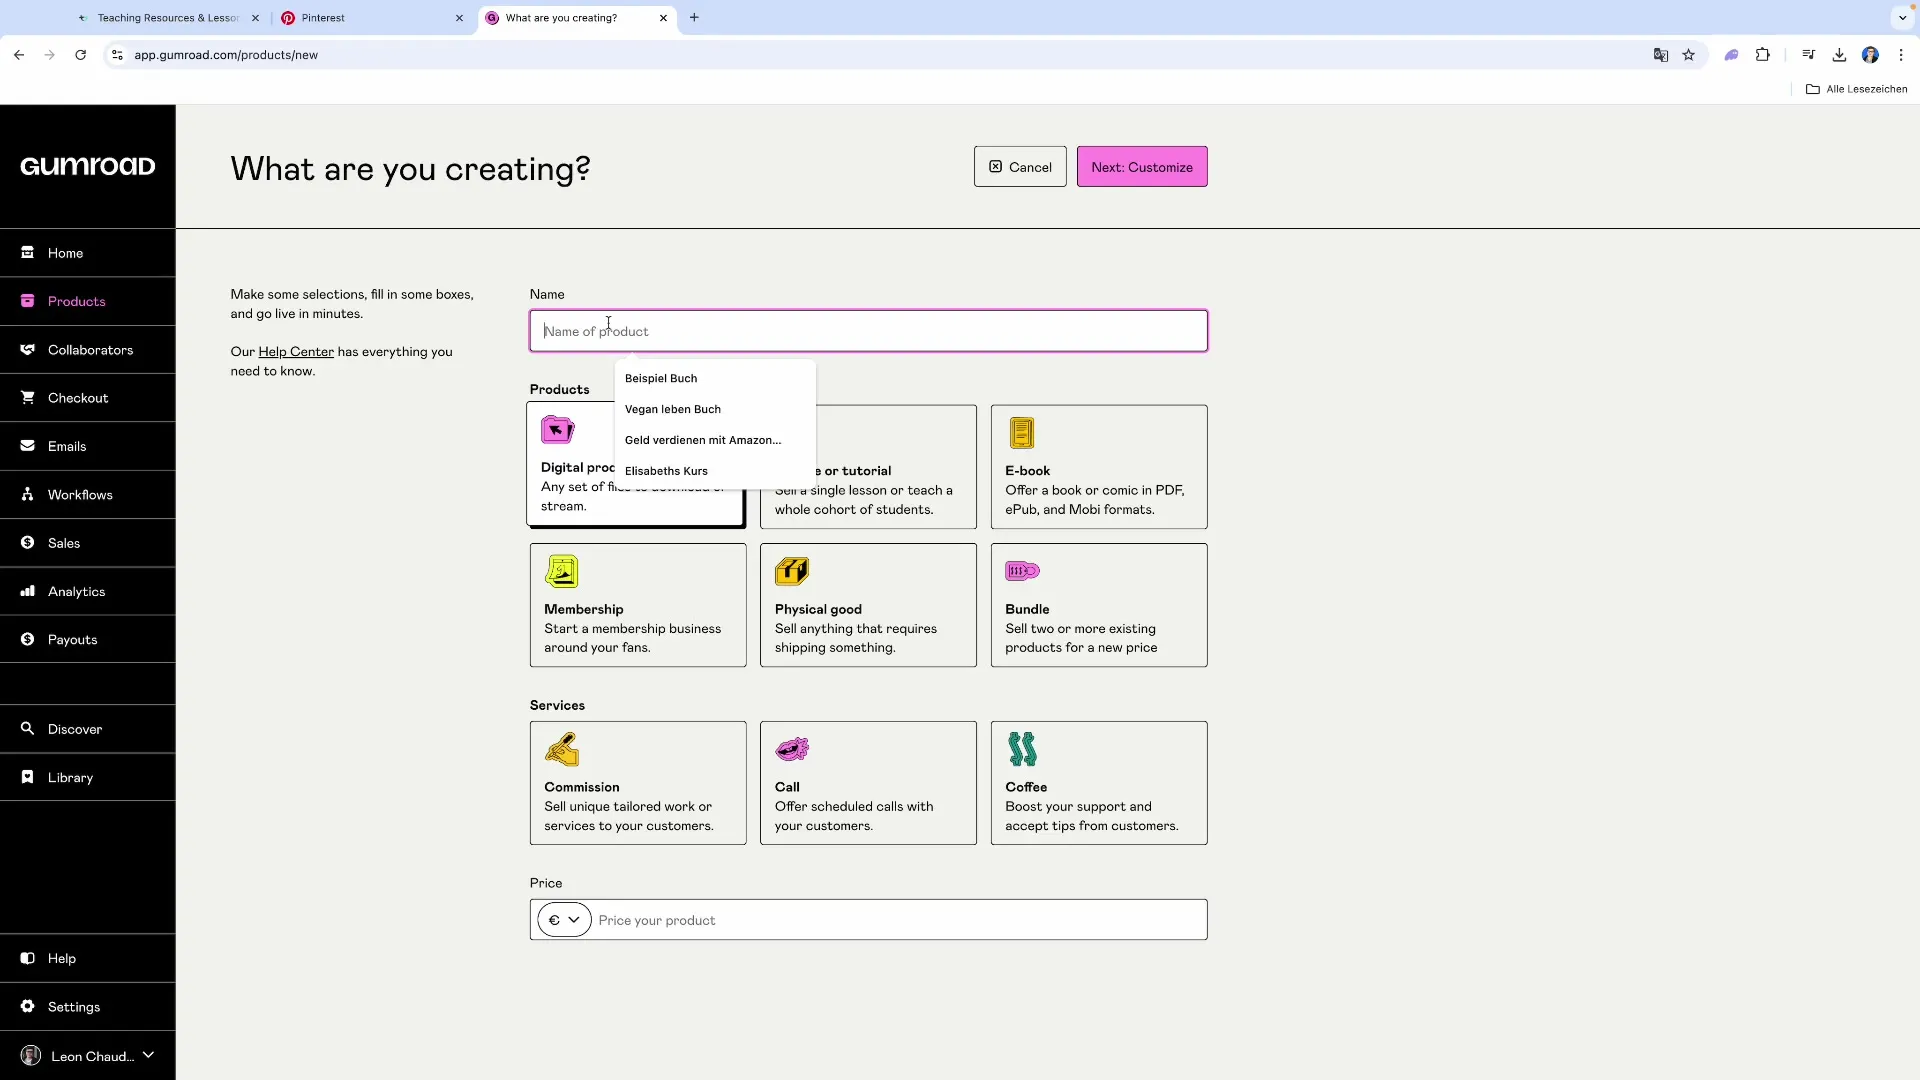Open the Help Center link
This screenshot has height=1080, width=1920.
296,352
